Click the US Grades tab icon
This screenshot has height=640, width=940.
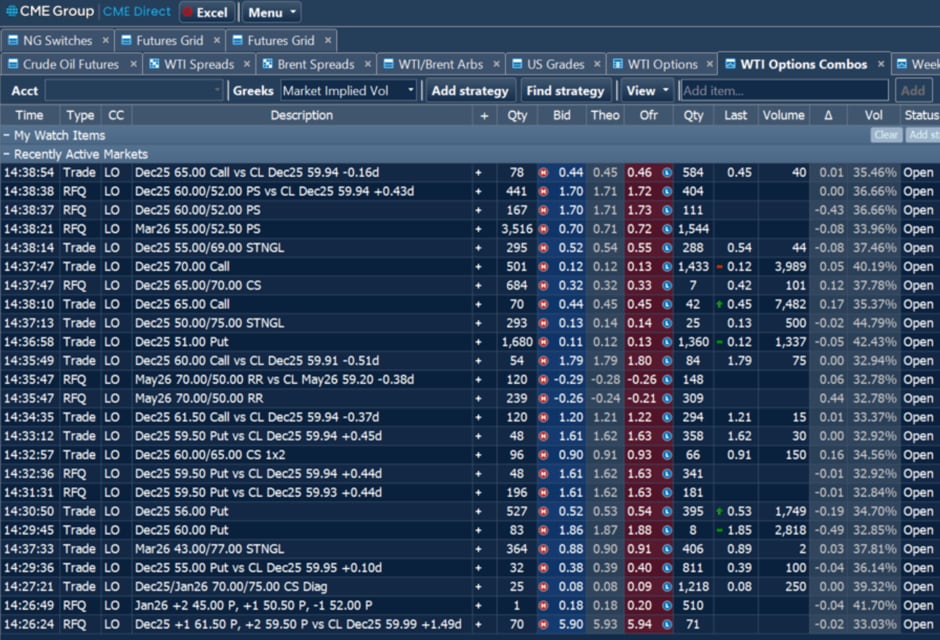tap(517, 64)
